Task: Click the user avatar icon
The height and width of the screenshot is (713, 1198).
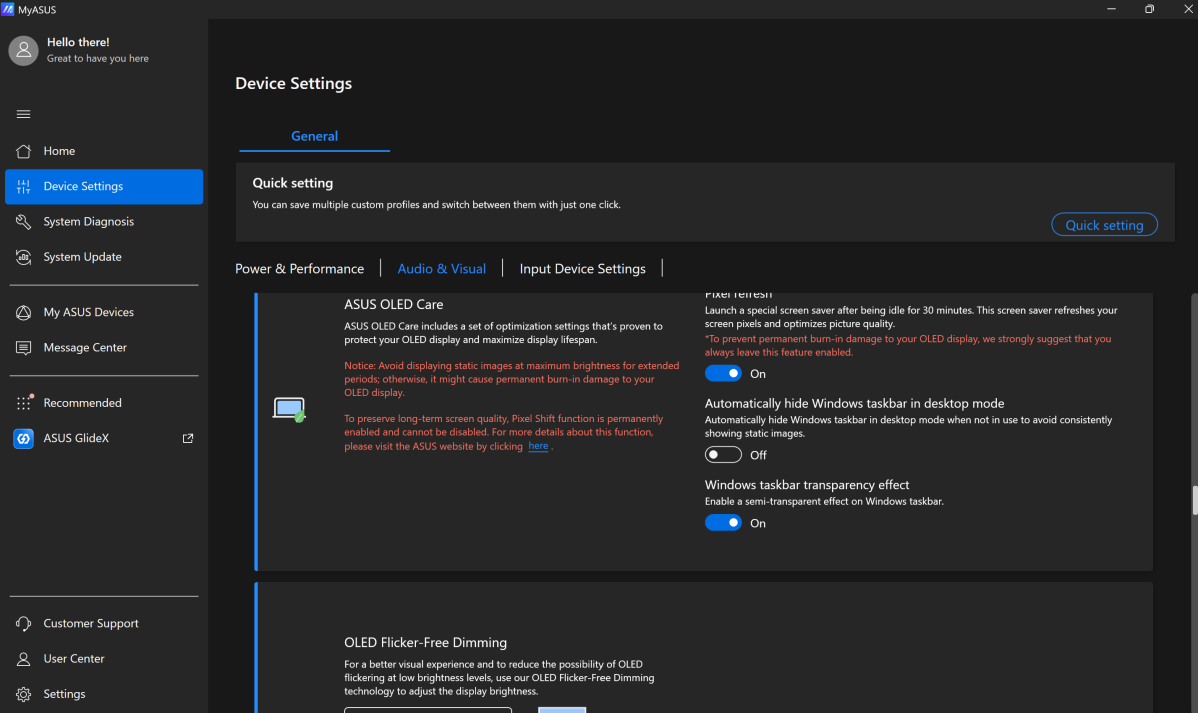Action: click(x=23, y=50)
